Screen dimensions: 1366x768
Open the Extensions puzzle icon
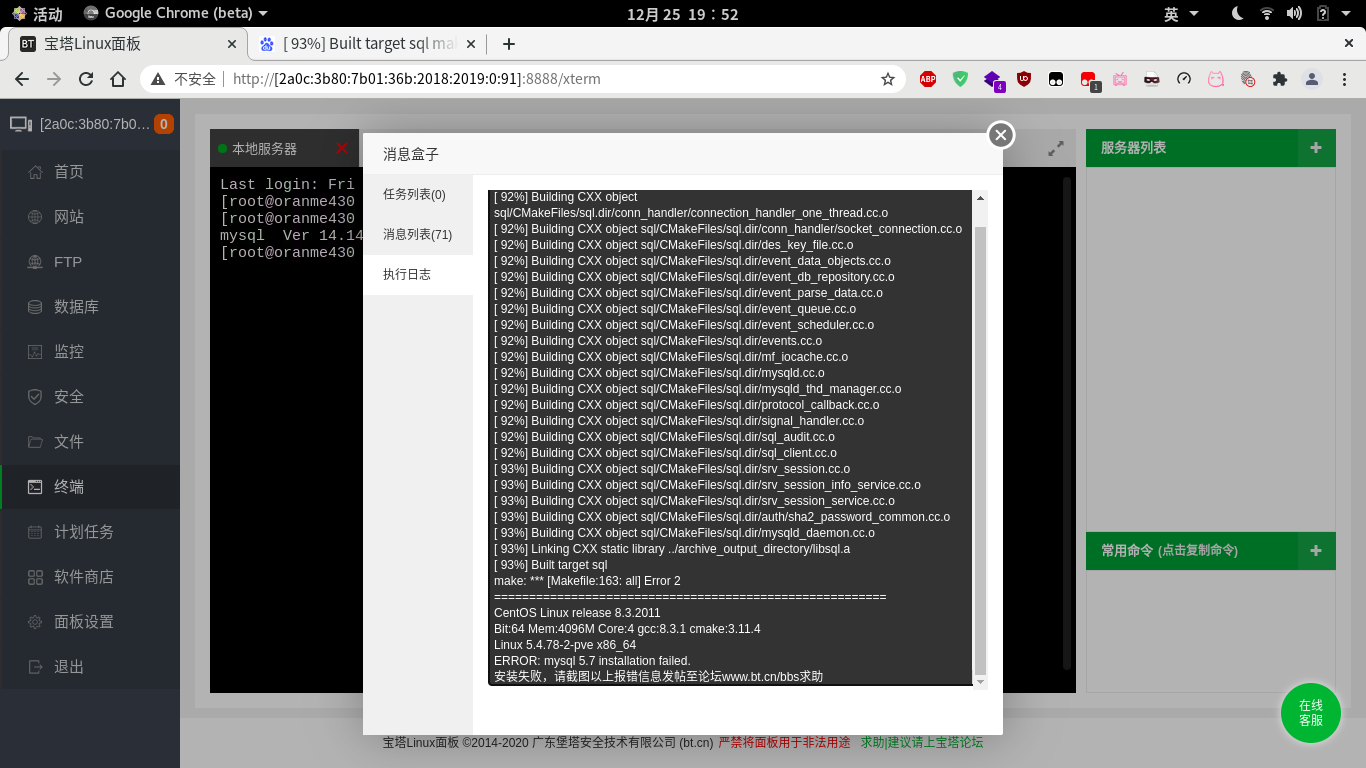coord(1280,79)
